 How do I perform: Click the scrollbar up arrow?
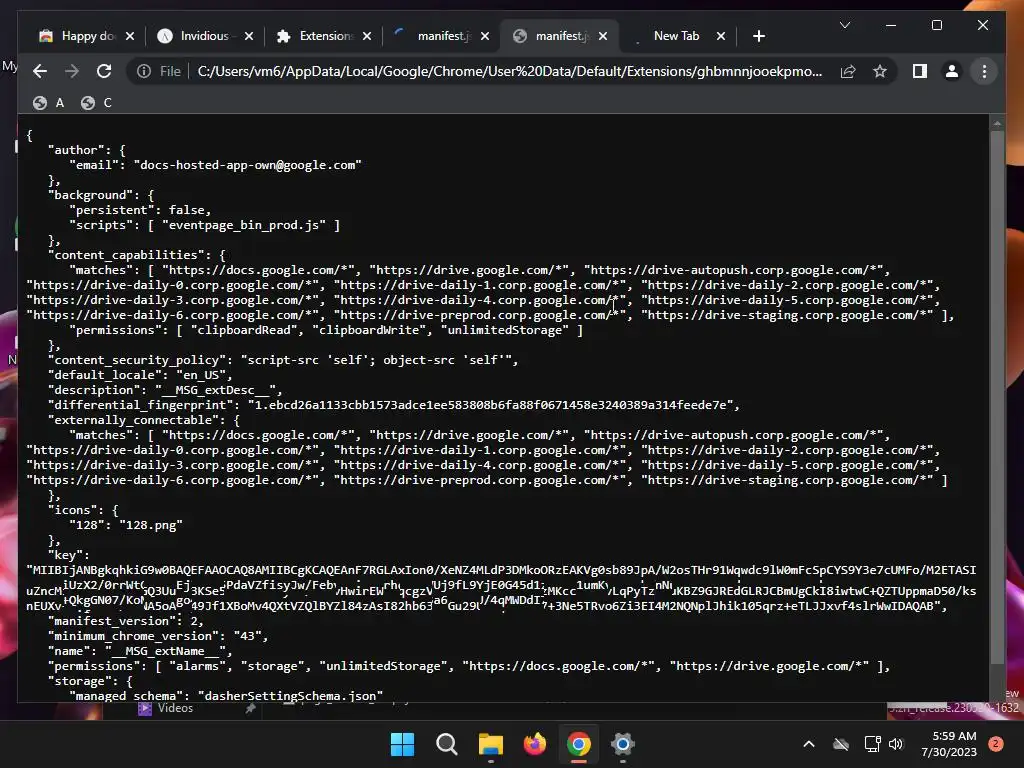click(997, 122)
